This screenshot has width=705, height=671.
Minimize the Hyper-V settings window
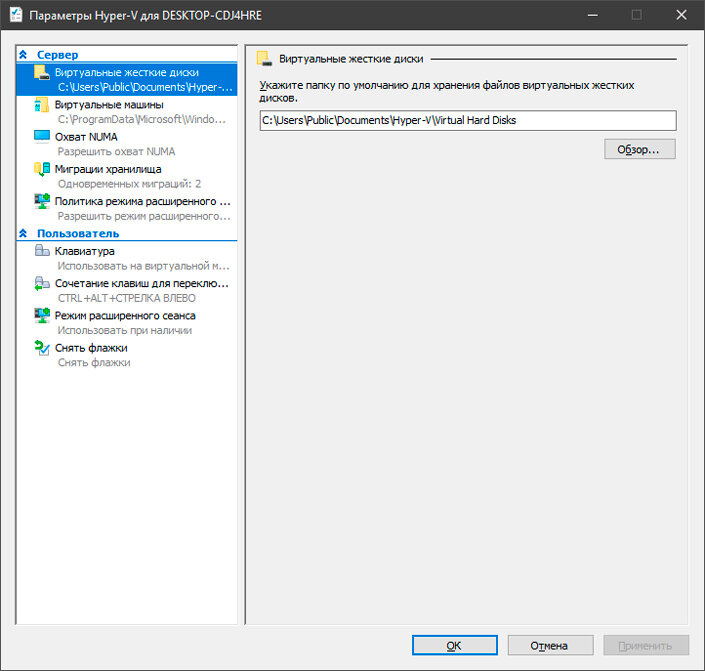[x=593, y=15]
